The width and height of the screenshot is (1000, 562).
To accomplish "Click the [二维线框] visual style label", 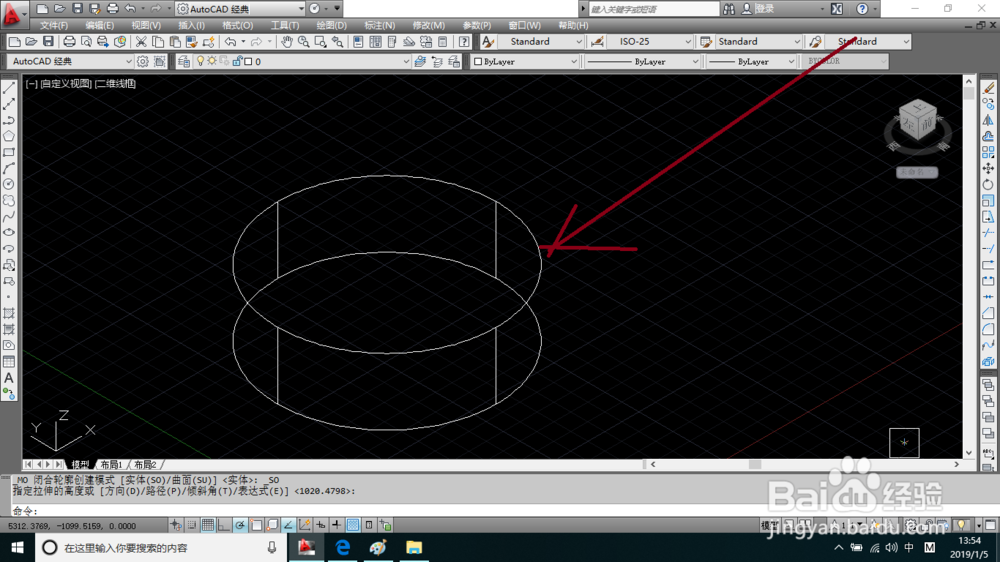I will (115, 84).
